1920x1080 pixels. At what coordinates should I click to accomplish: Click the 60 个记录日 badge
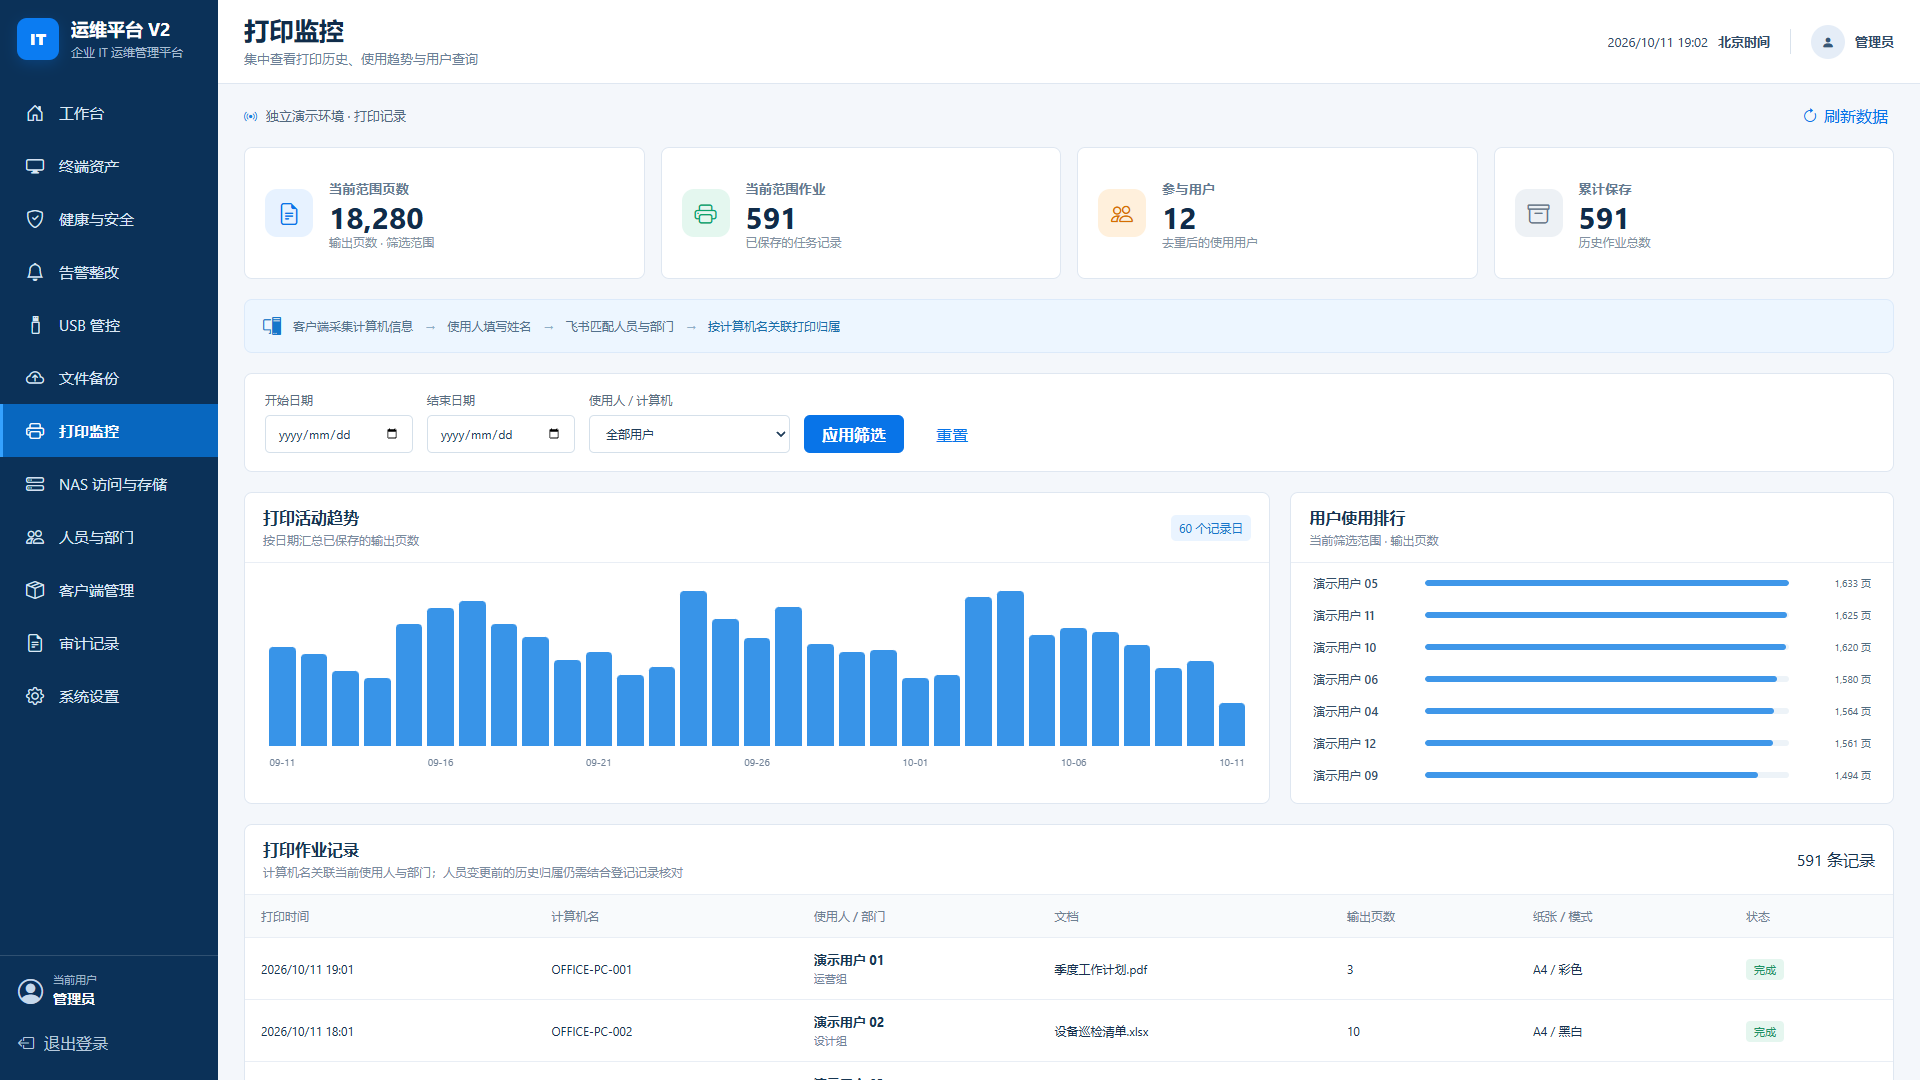(x=1210, y=528)
